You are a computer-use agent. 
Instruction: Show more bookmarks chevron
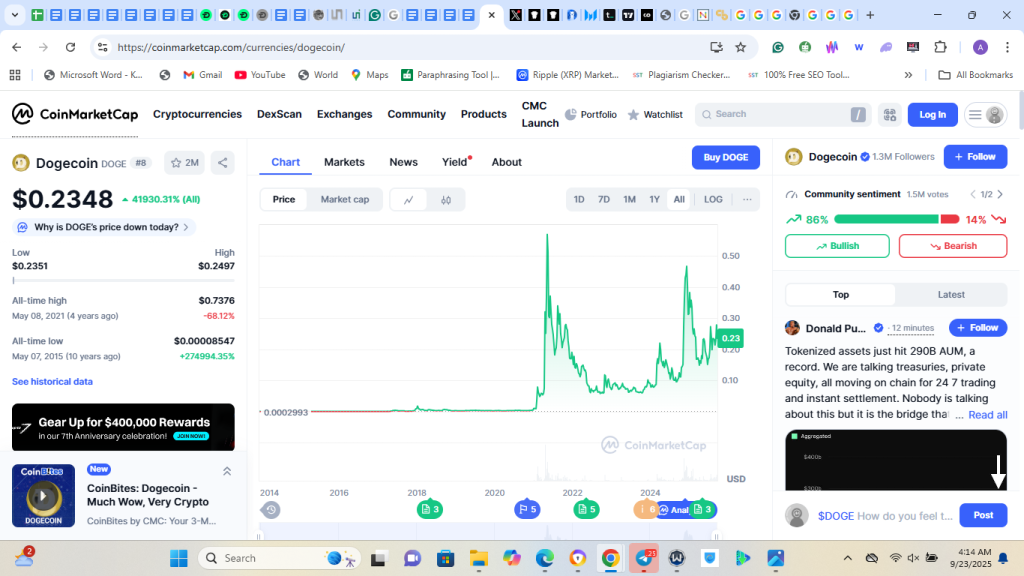point(908,75)
